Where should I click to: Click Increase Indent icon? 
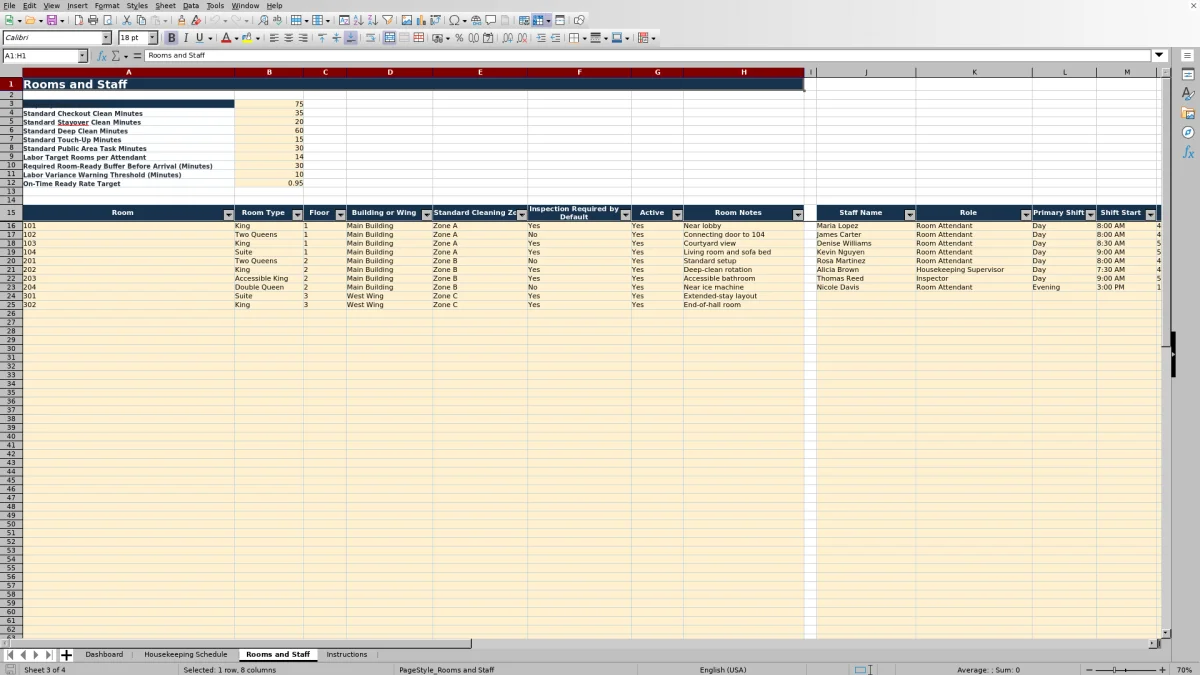coord(541,38)
